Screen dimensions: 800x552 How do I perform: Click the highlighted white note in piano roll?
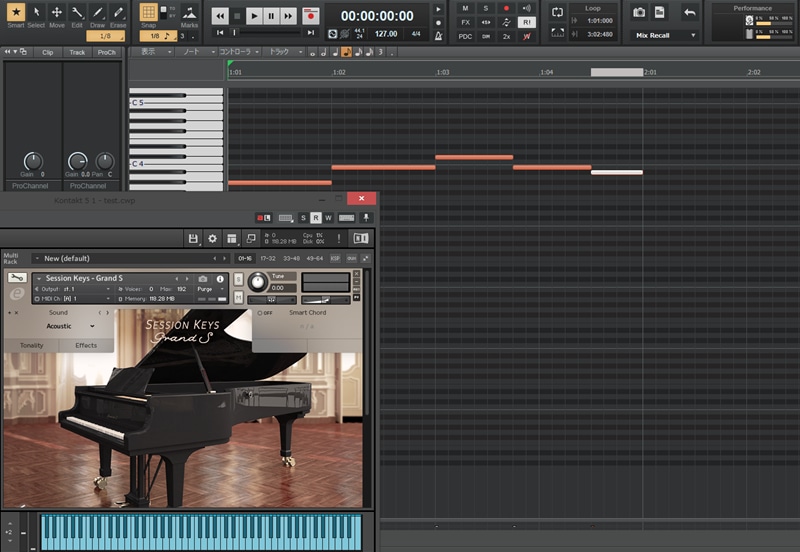click(616, 172)
